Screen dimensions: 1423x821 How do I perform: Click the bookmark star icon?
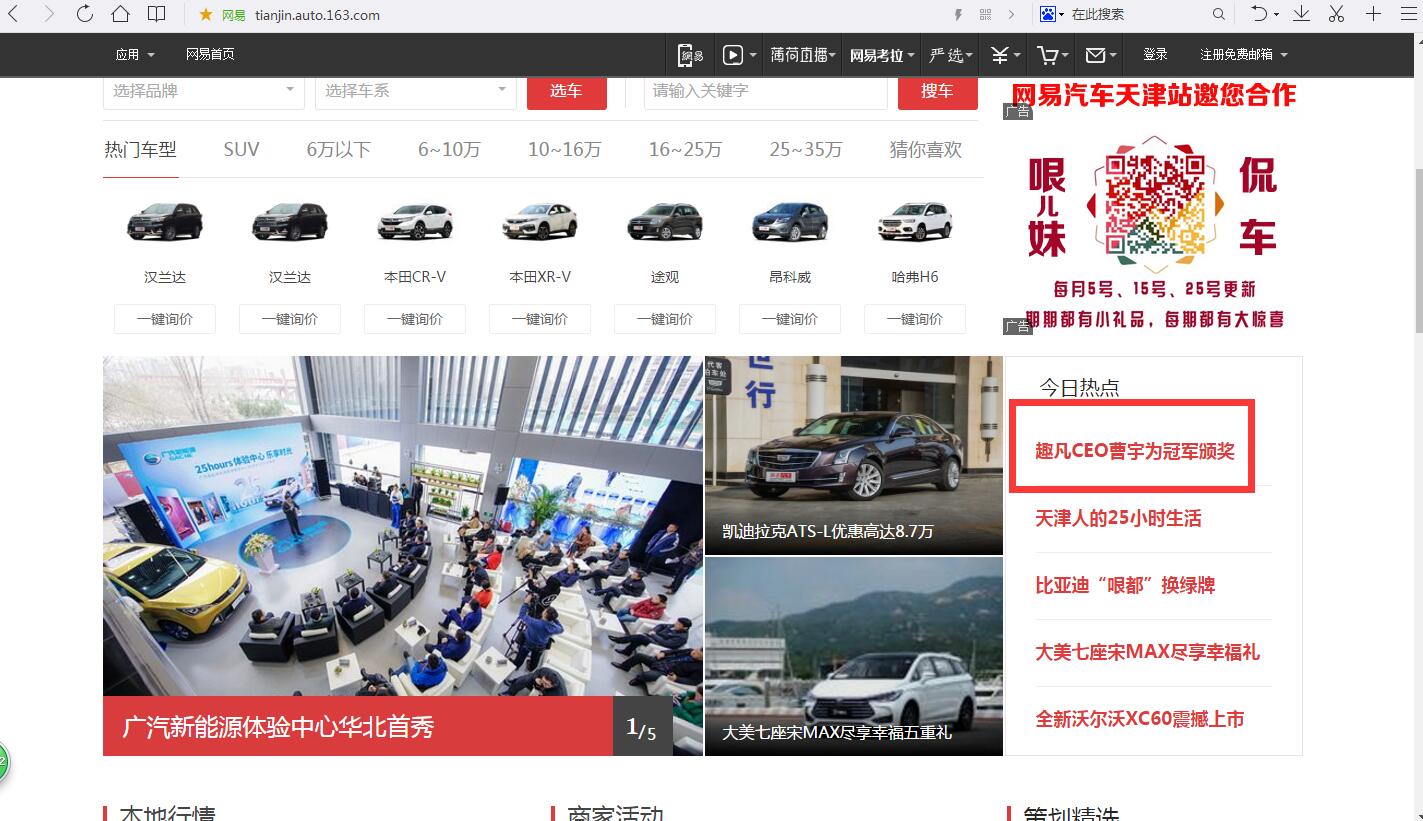point(206,15)
